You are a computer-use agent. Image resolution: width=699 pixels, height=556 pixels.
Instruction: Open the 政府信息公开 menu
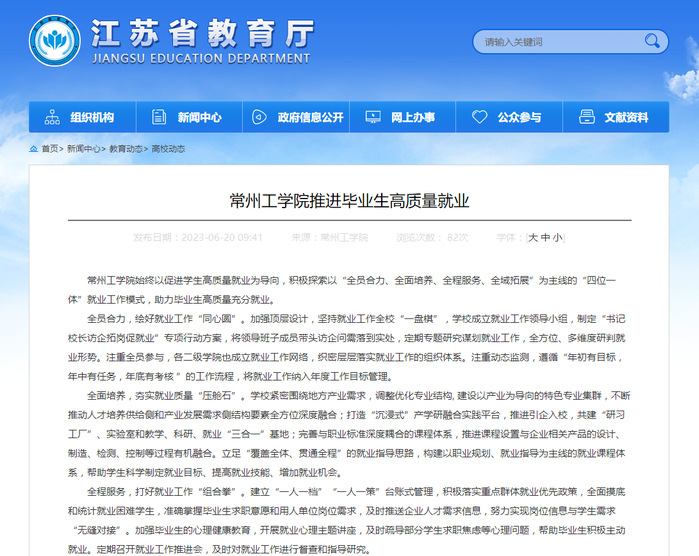[x=296, y=117]
